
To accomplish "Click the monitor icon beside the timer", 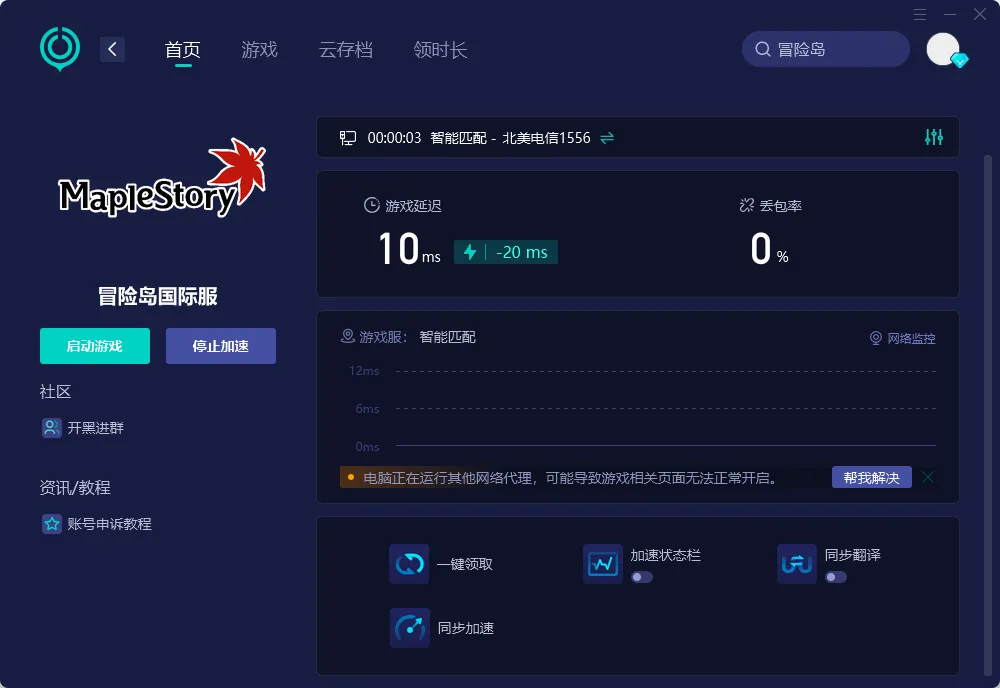I will 348,138.
